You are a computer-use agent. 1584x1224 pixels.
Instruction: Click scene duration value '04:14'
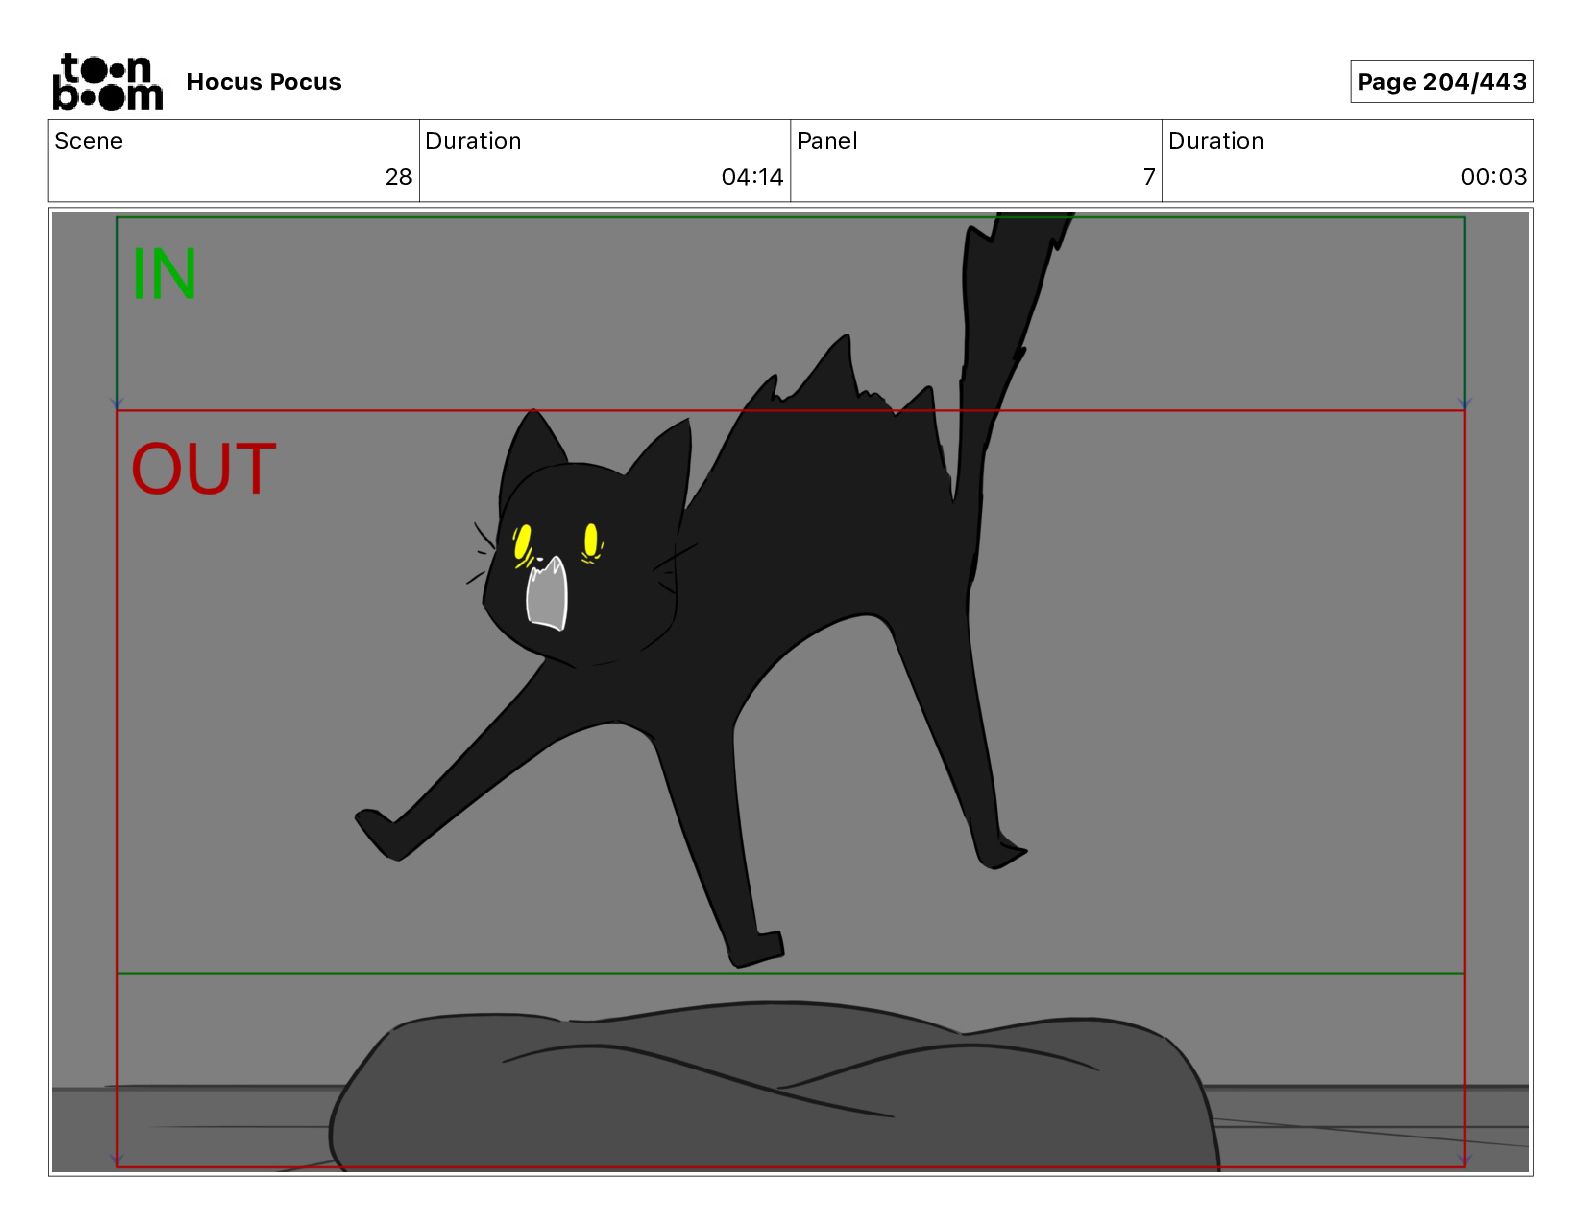pos(752,177)
